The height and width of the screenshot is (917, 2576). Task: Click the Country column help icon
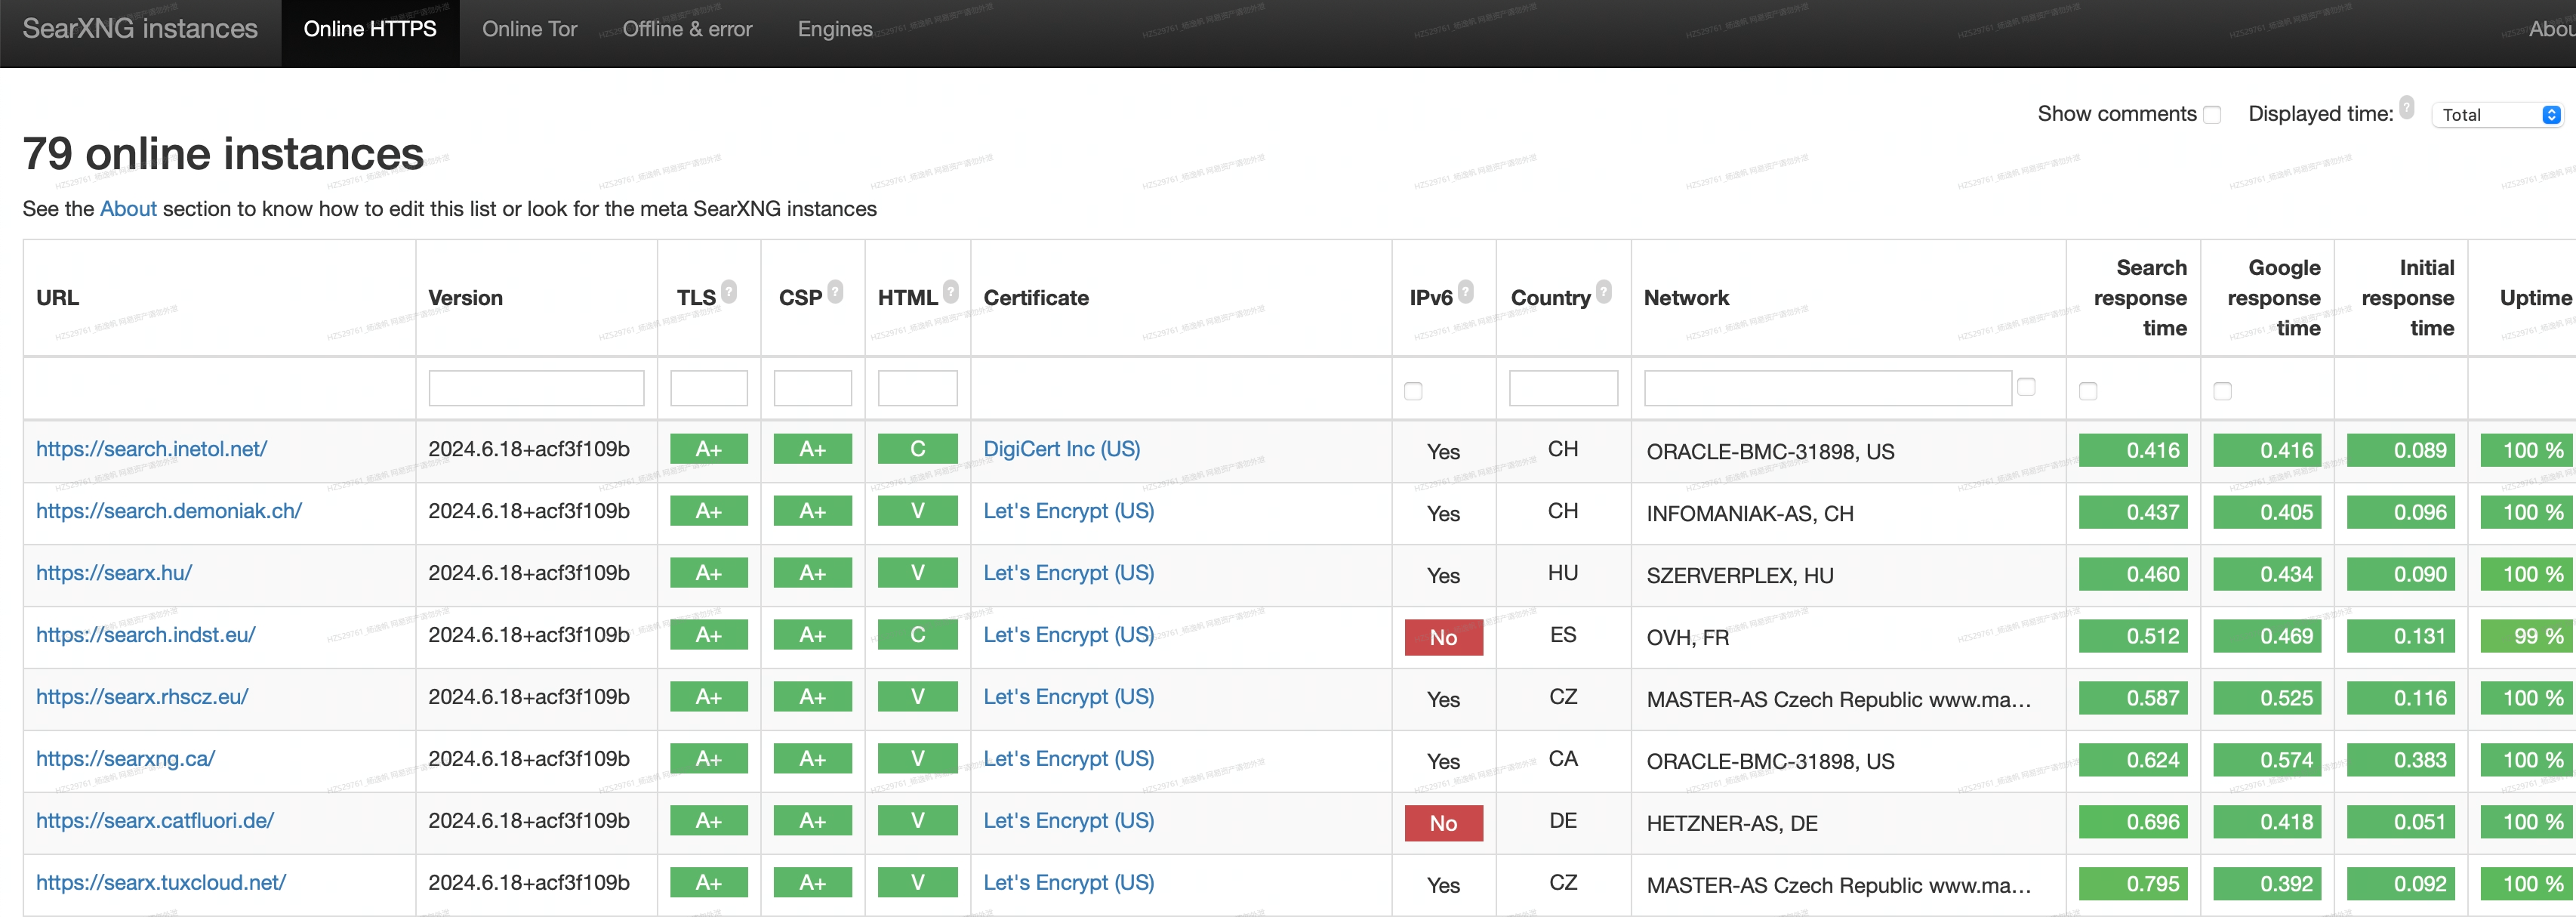pyautogui.click(x=1604, y=291)
